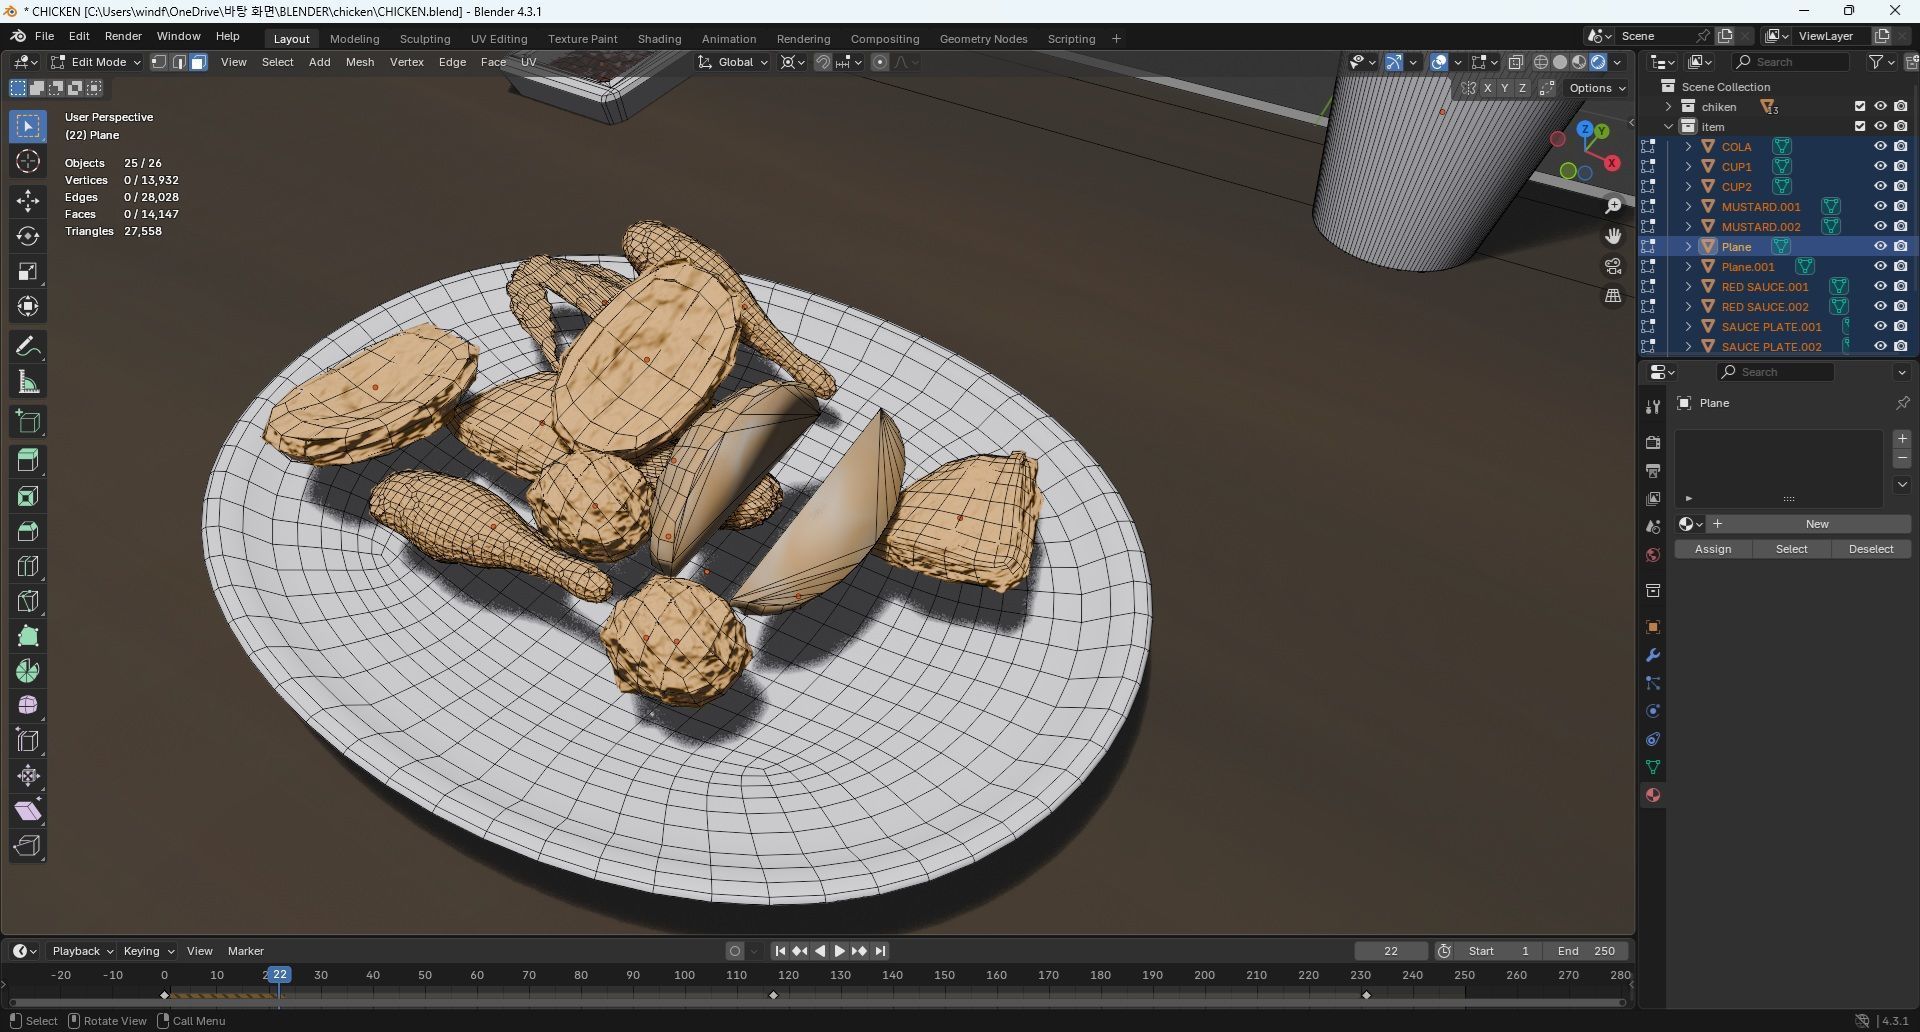The width and height of the screenshot is (1920, 1032).
Task: Select the Spin tool
Action: 28,671
